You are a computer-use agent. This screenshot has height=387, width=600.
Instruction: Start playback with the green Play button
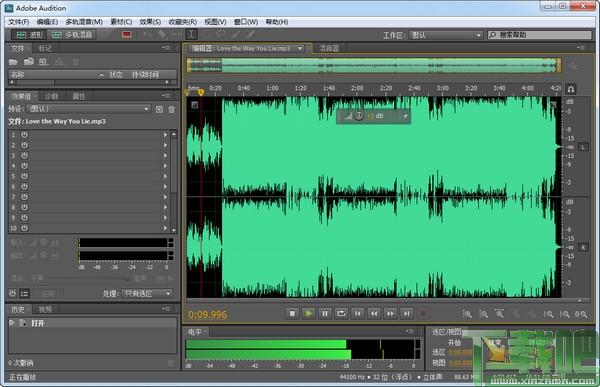[308, 314]
